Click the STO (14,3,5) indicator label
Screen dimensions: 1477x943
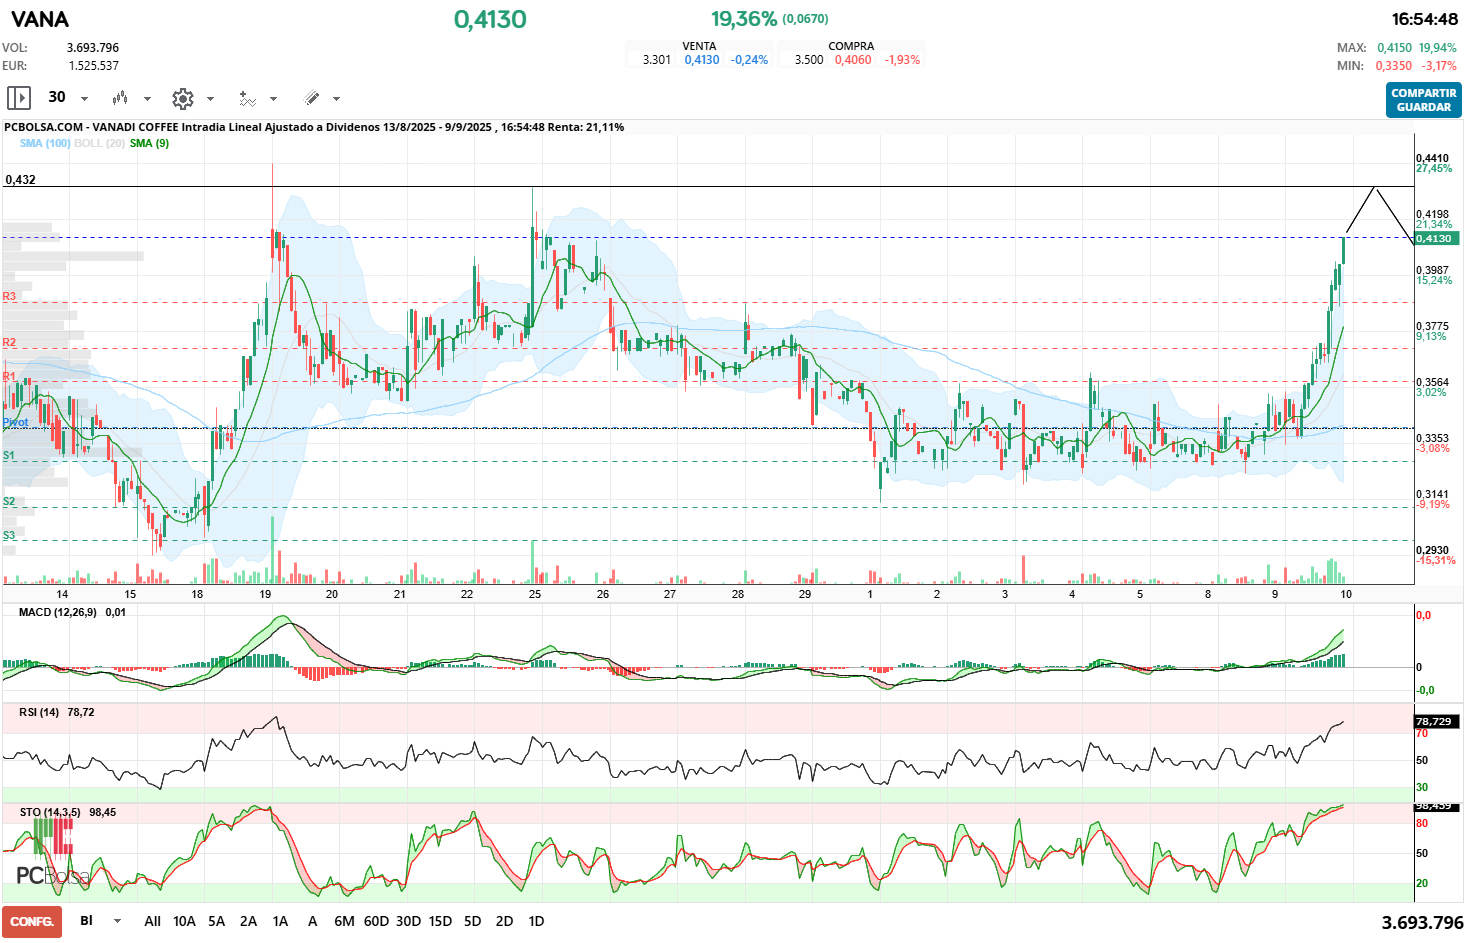pyautogui.click(x=50, y=812)
